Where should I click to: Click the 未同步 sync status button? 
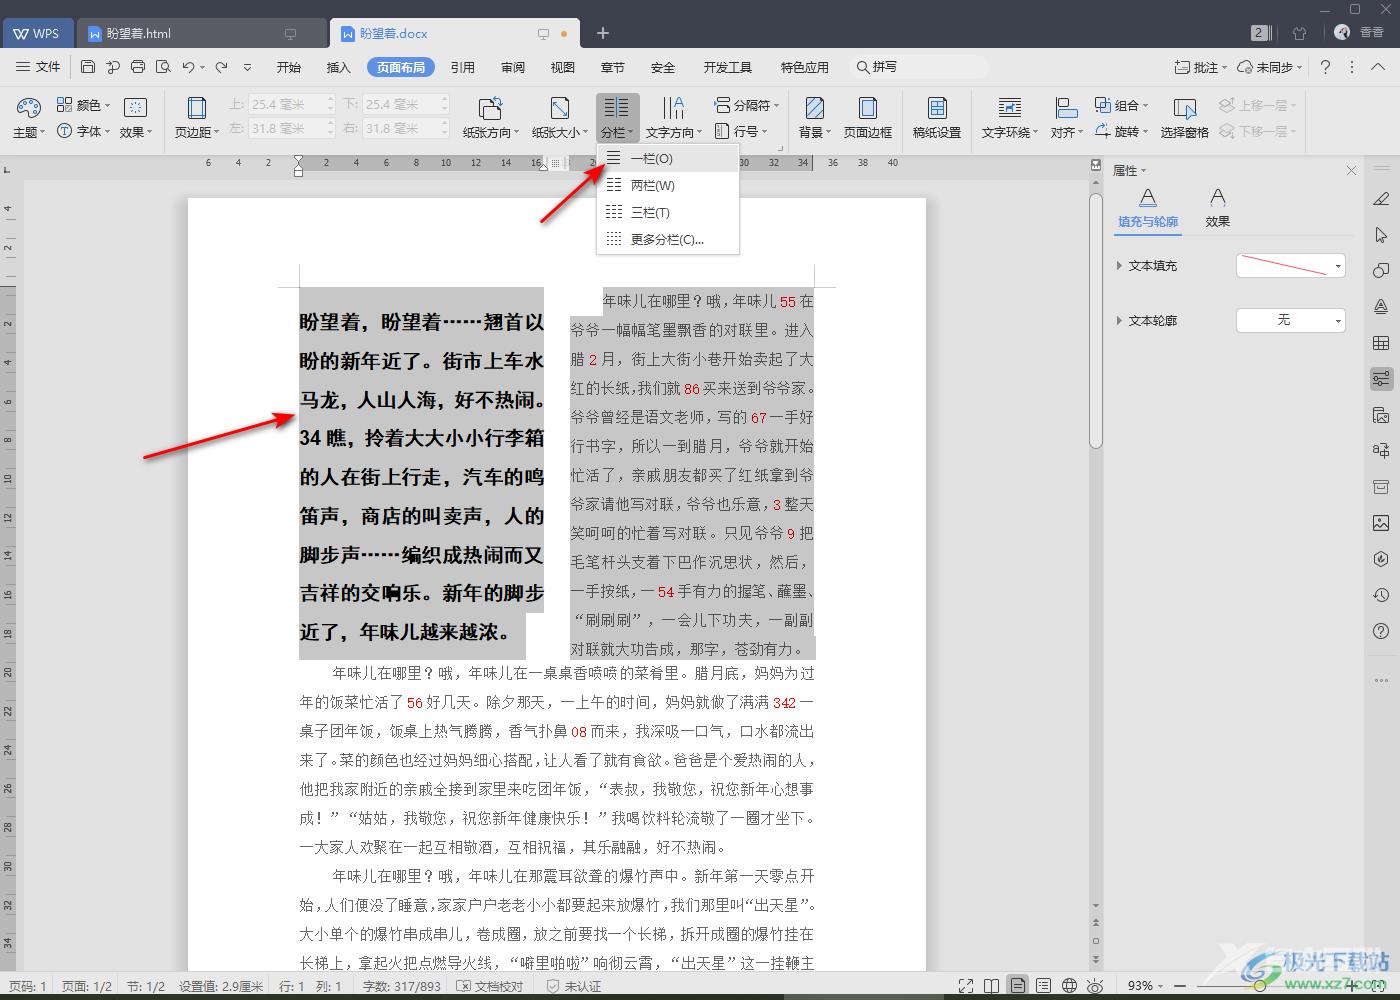[1269, 67]
